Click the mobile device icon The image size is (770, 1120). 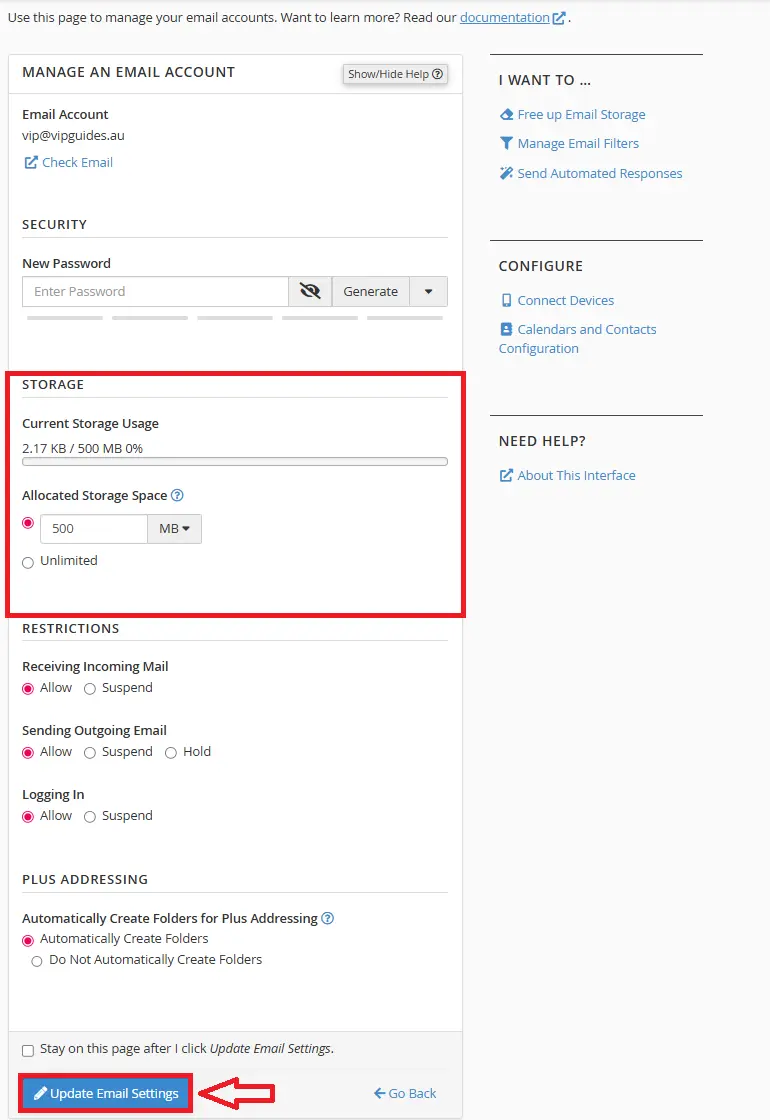(506, 301)
